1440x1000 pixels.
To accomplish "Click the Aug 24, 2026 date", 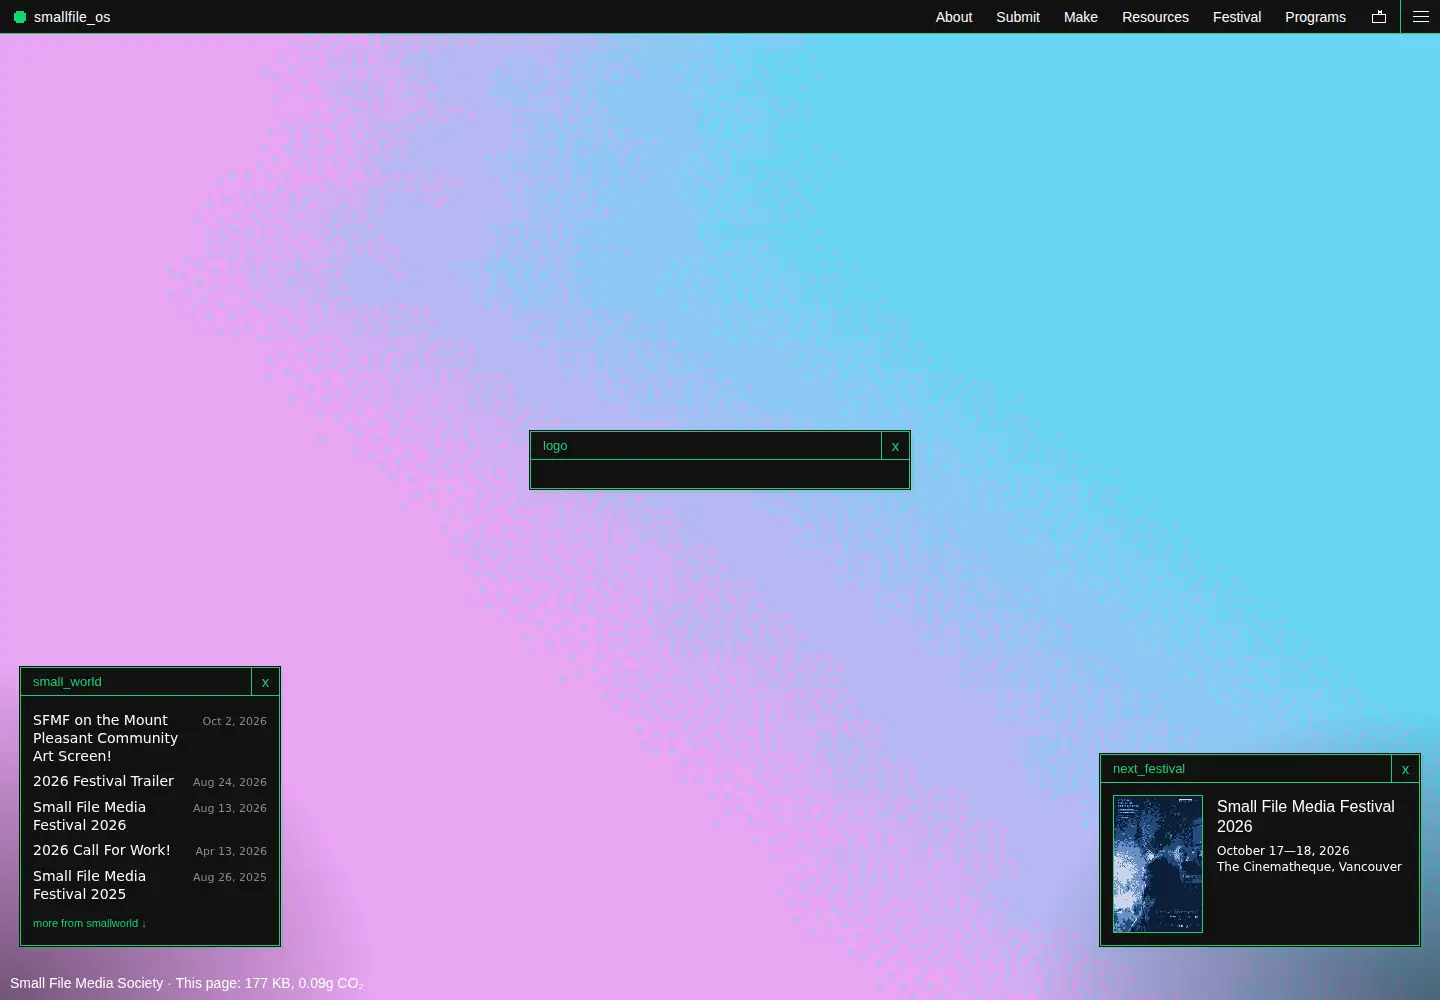I will tap(230, 782).
